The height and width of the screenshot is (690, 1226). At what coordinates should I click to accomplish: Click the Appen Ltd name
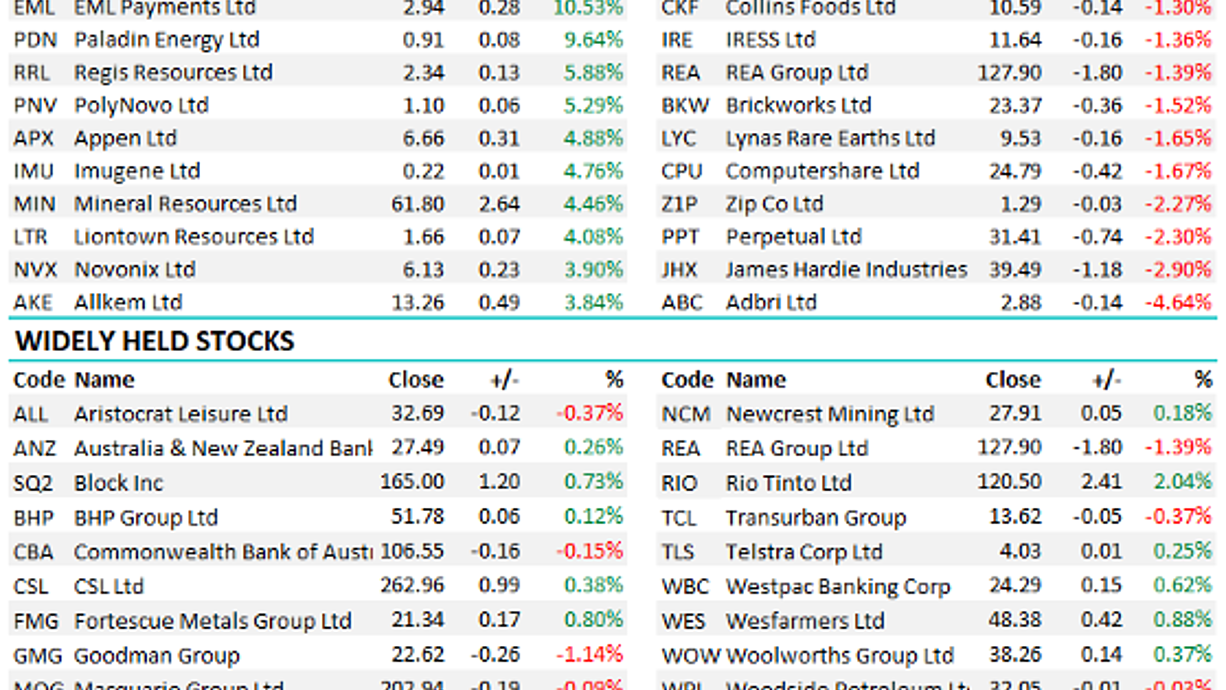click(x=125, y=139)
